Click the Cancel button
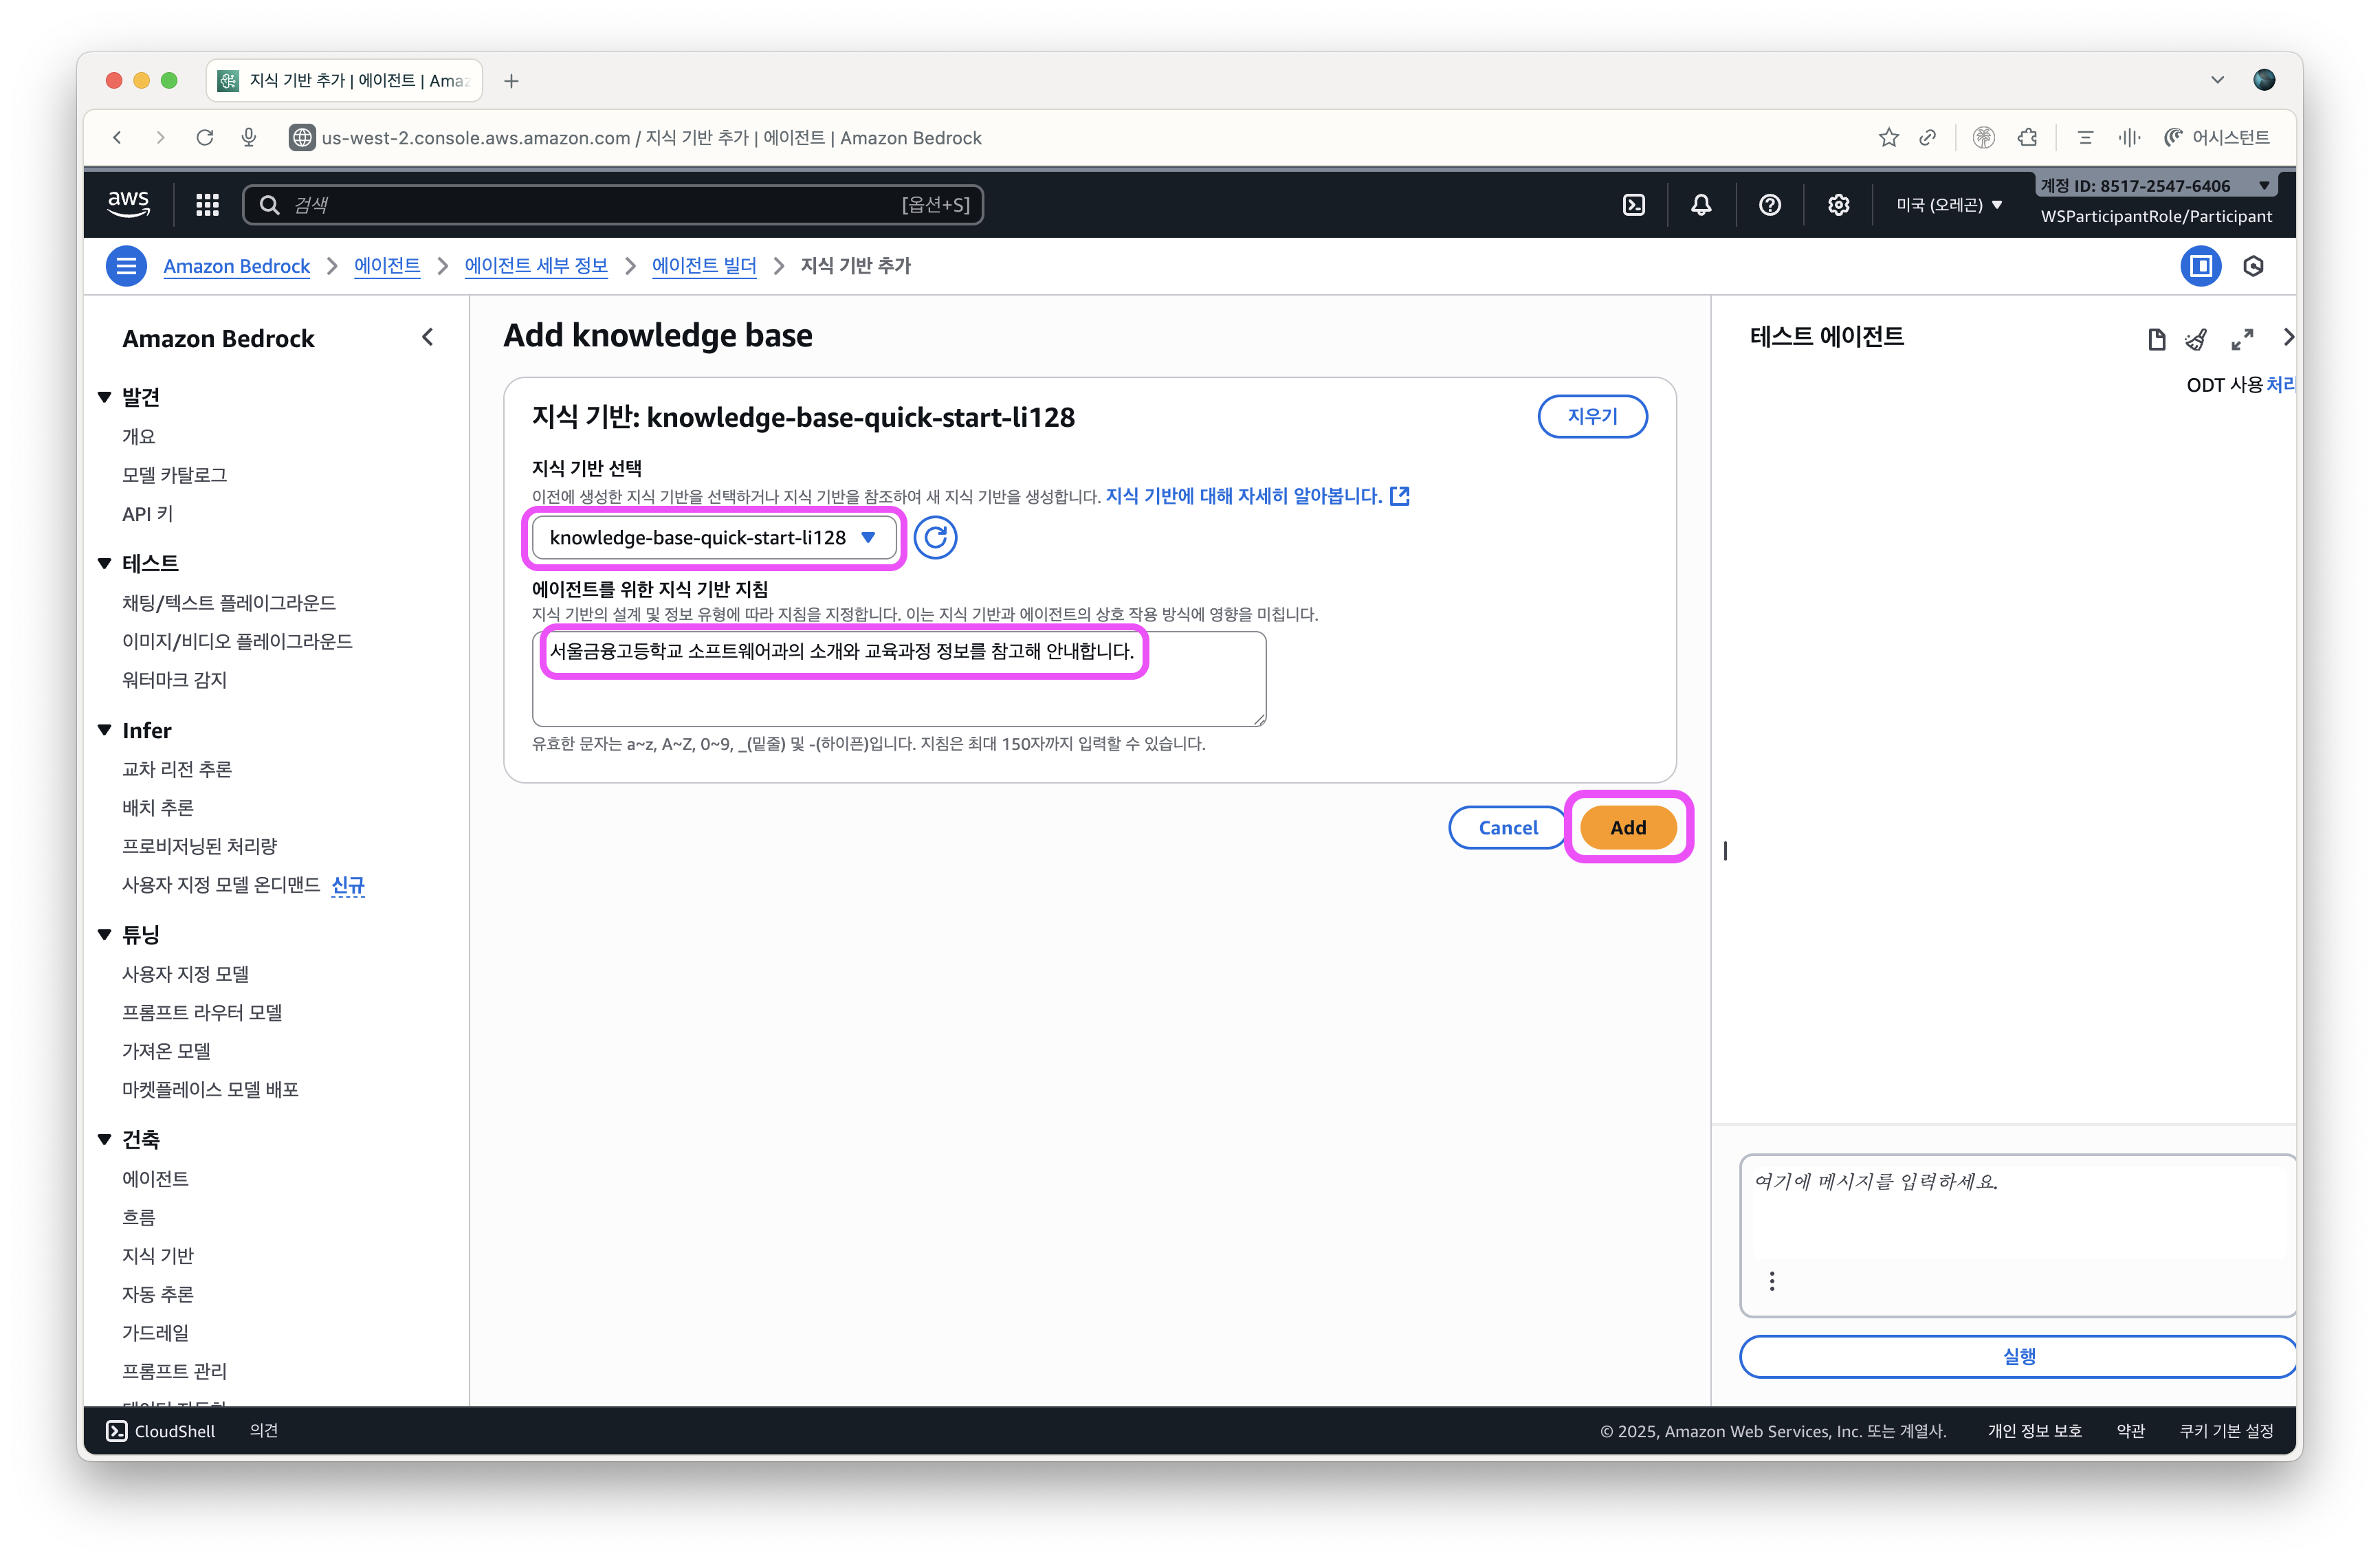The height and width of the screenshot is (1563, 2380). click(1508, 827)
